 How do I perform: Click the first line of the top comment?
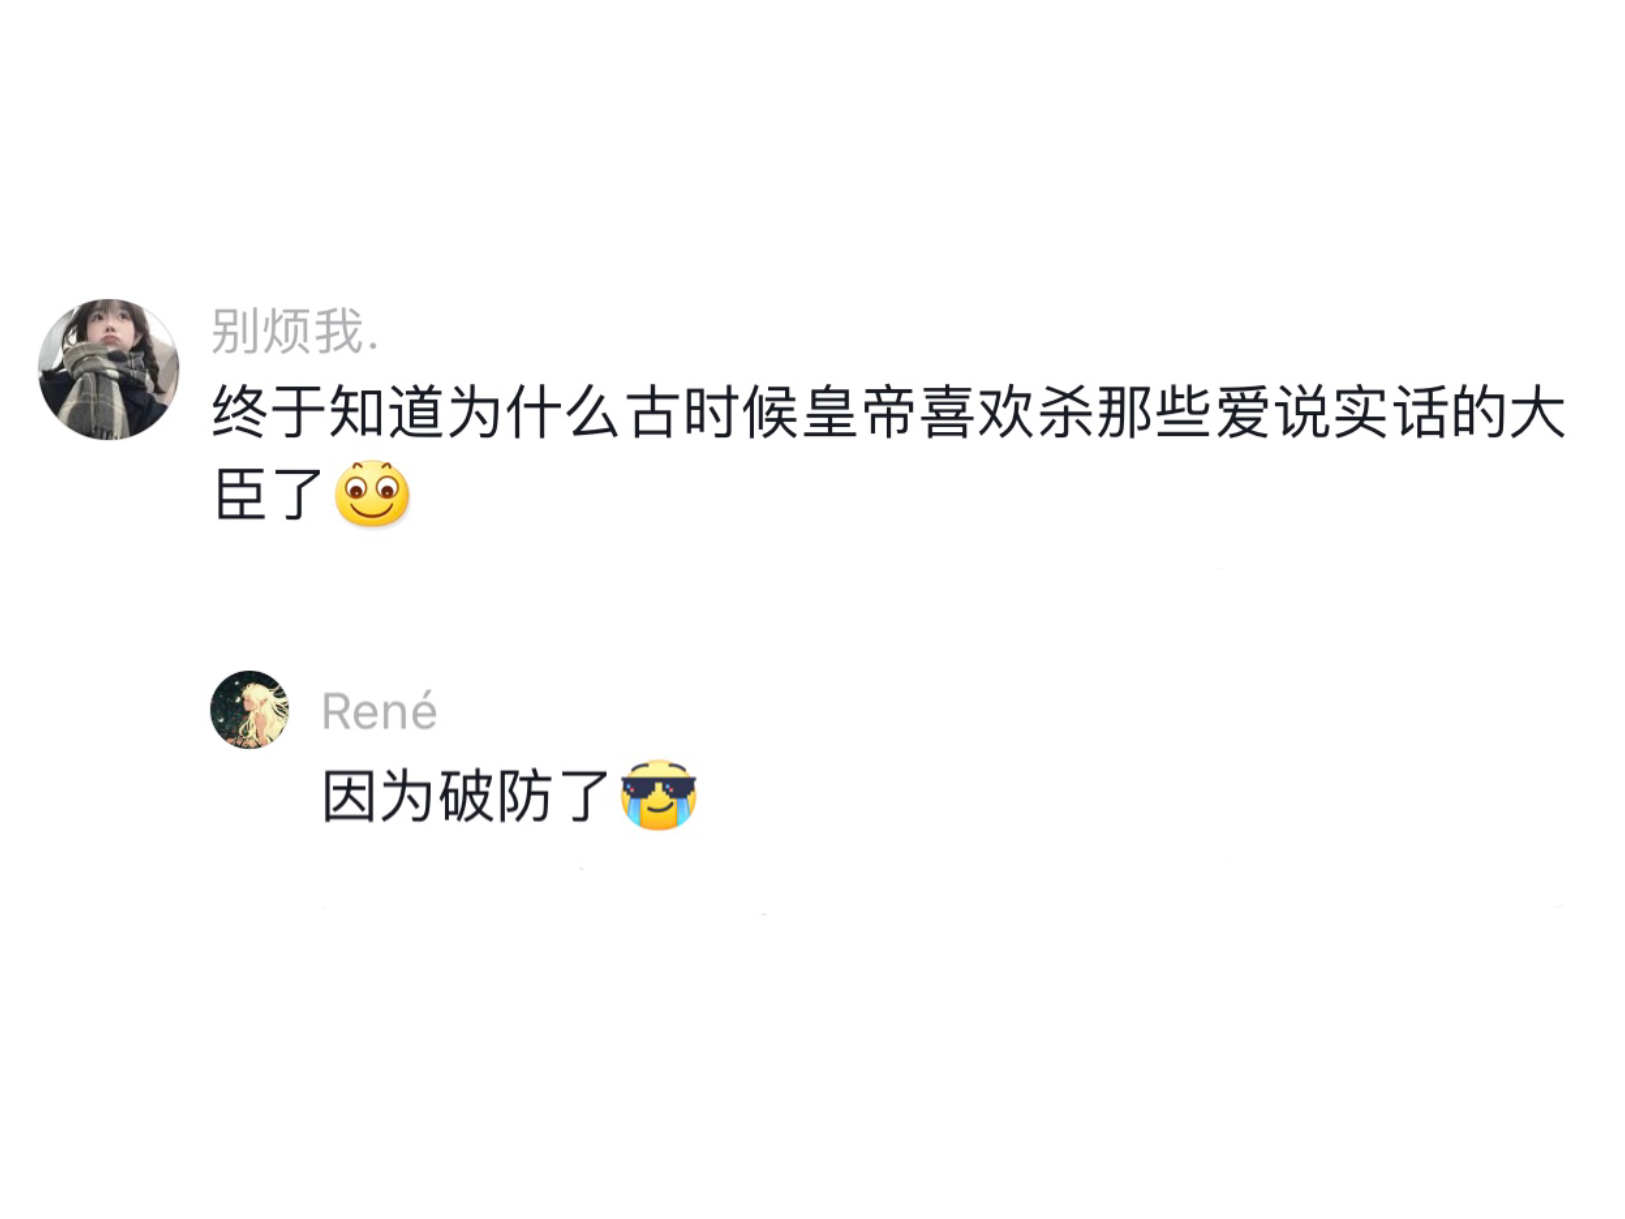tap(888, 413)
